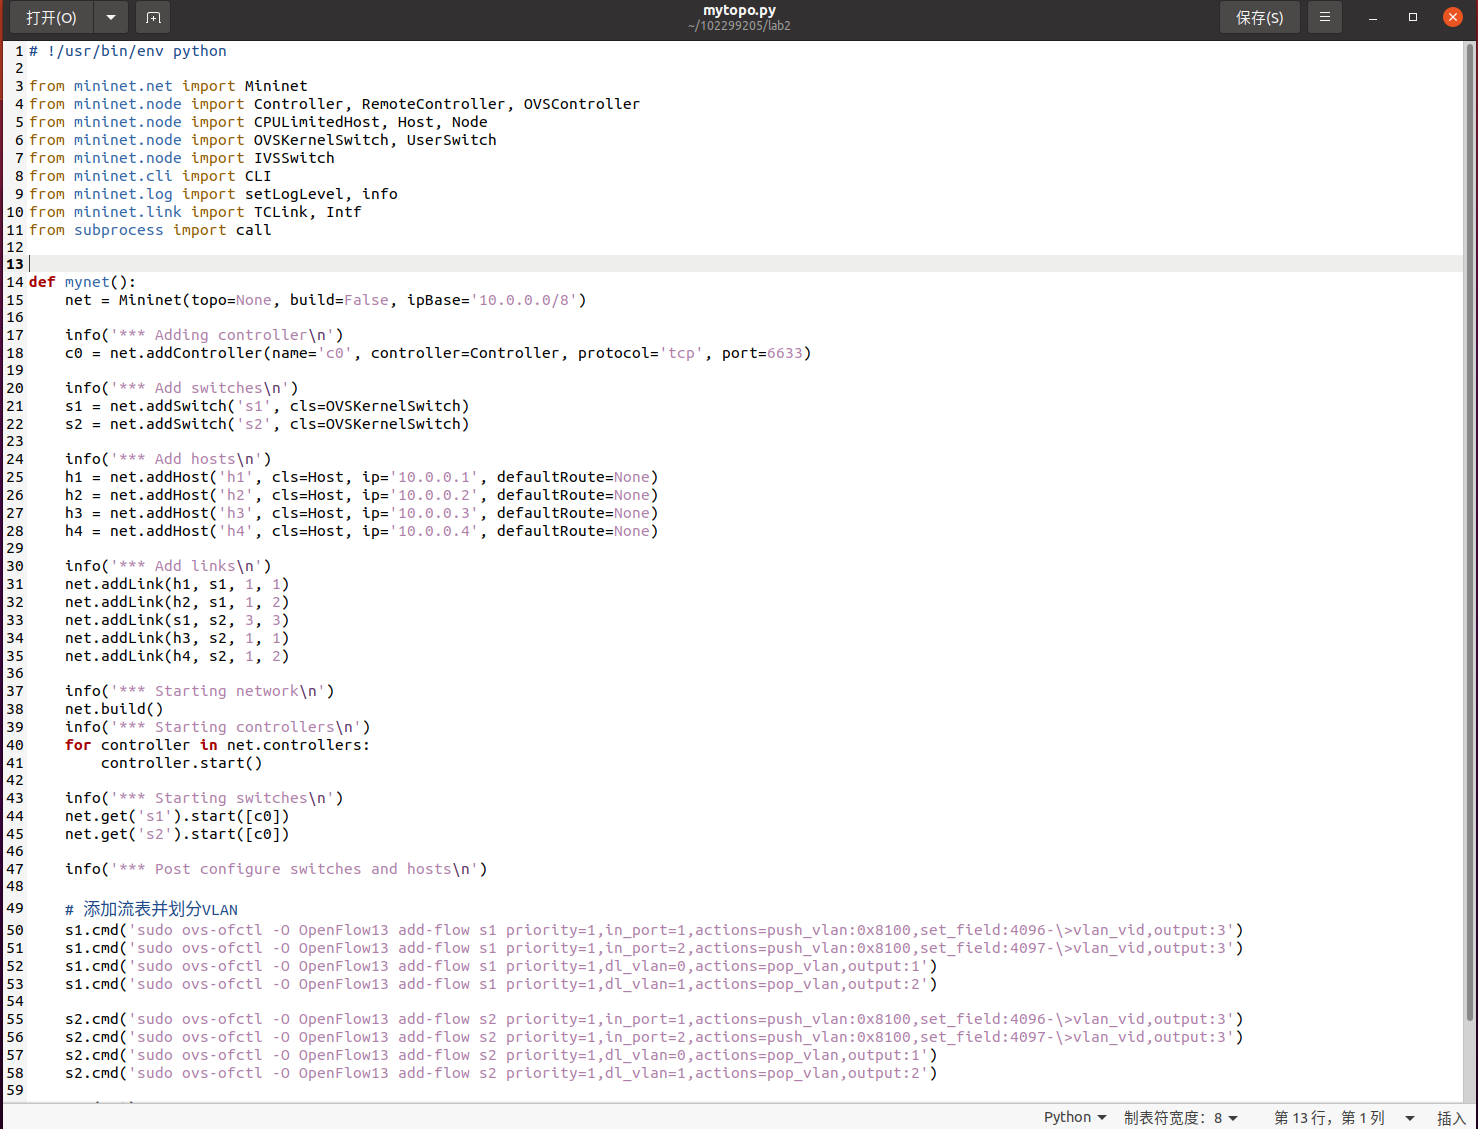Place cursor on the empty line 13
The height and width of the screenshot is (1129, 1478).
[745, 264]
